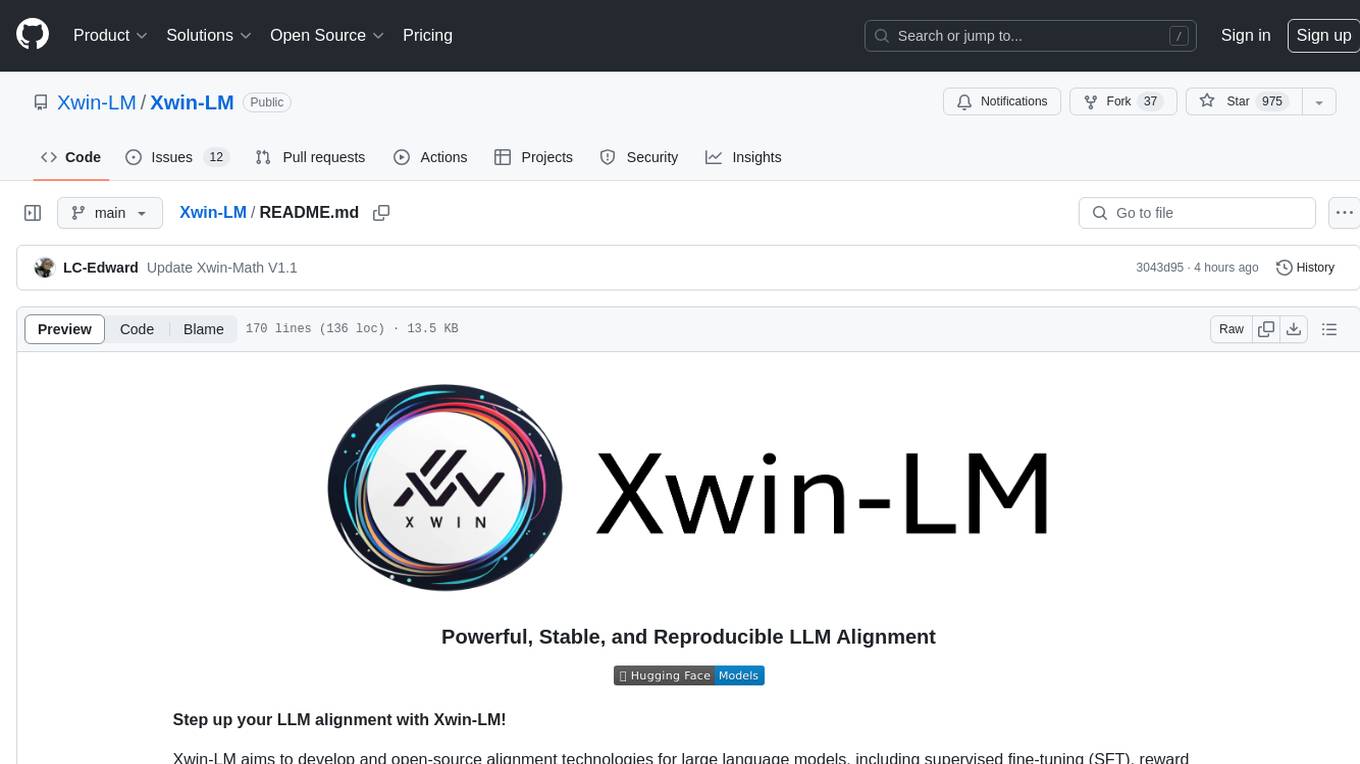
Task: View the file History
Action: (x=1305, y=267)
